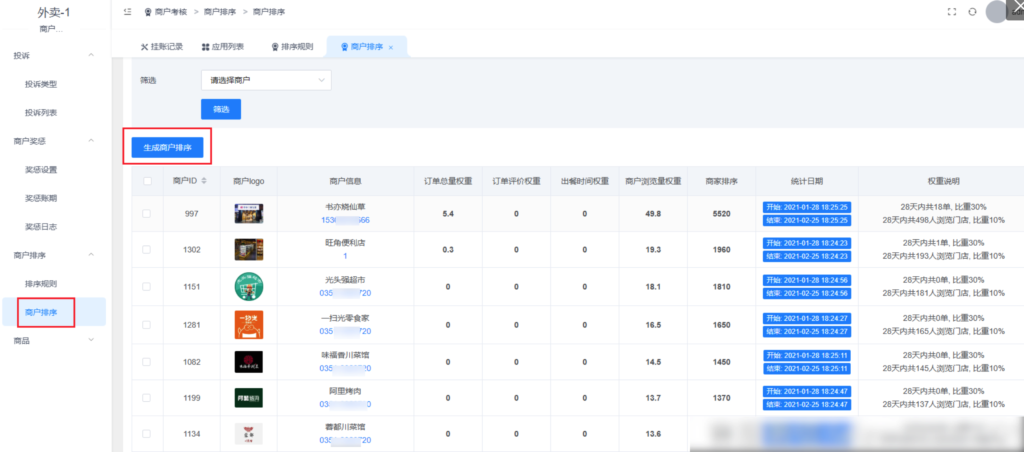
Task: Check the row for merchant ID 1302
Action: click(x=146, y=250)
